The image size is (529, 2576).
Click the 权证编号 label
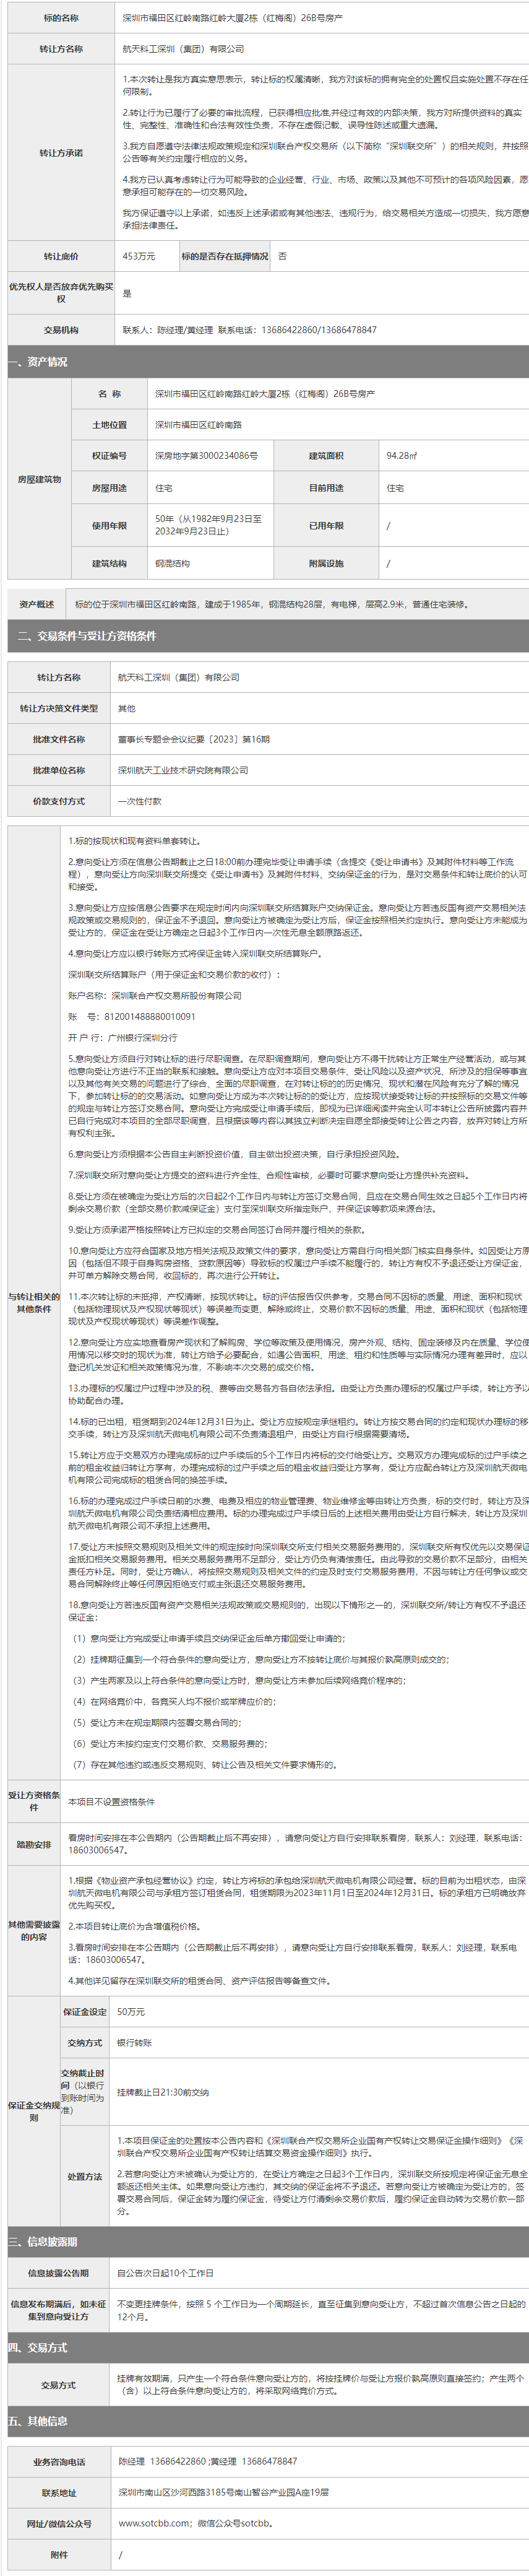pos(110,456)
